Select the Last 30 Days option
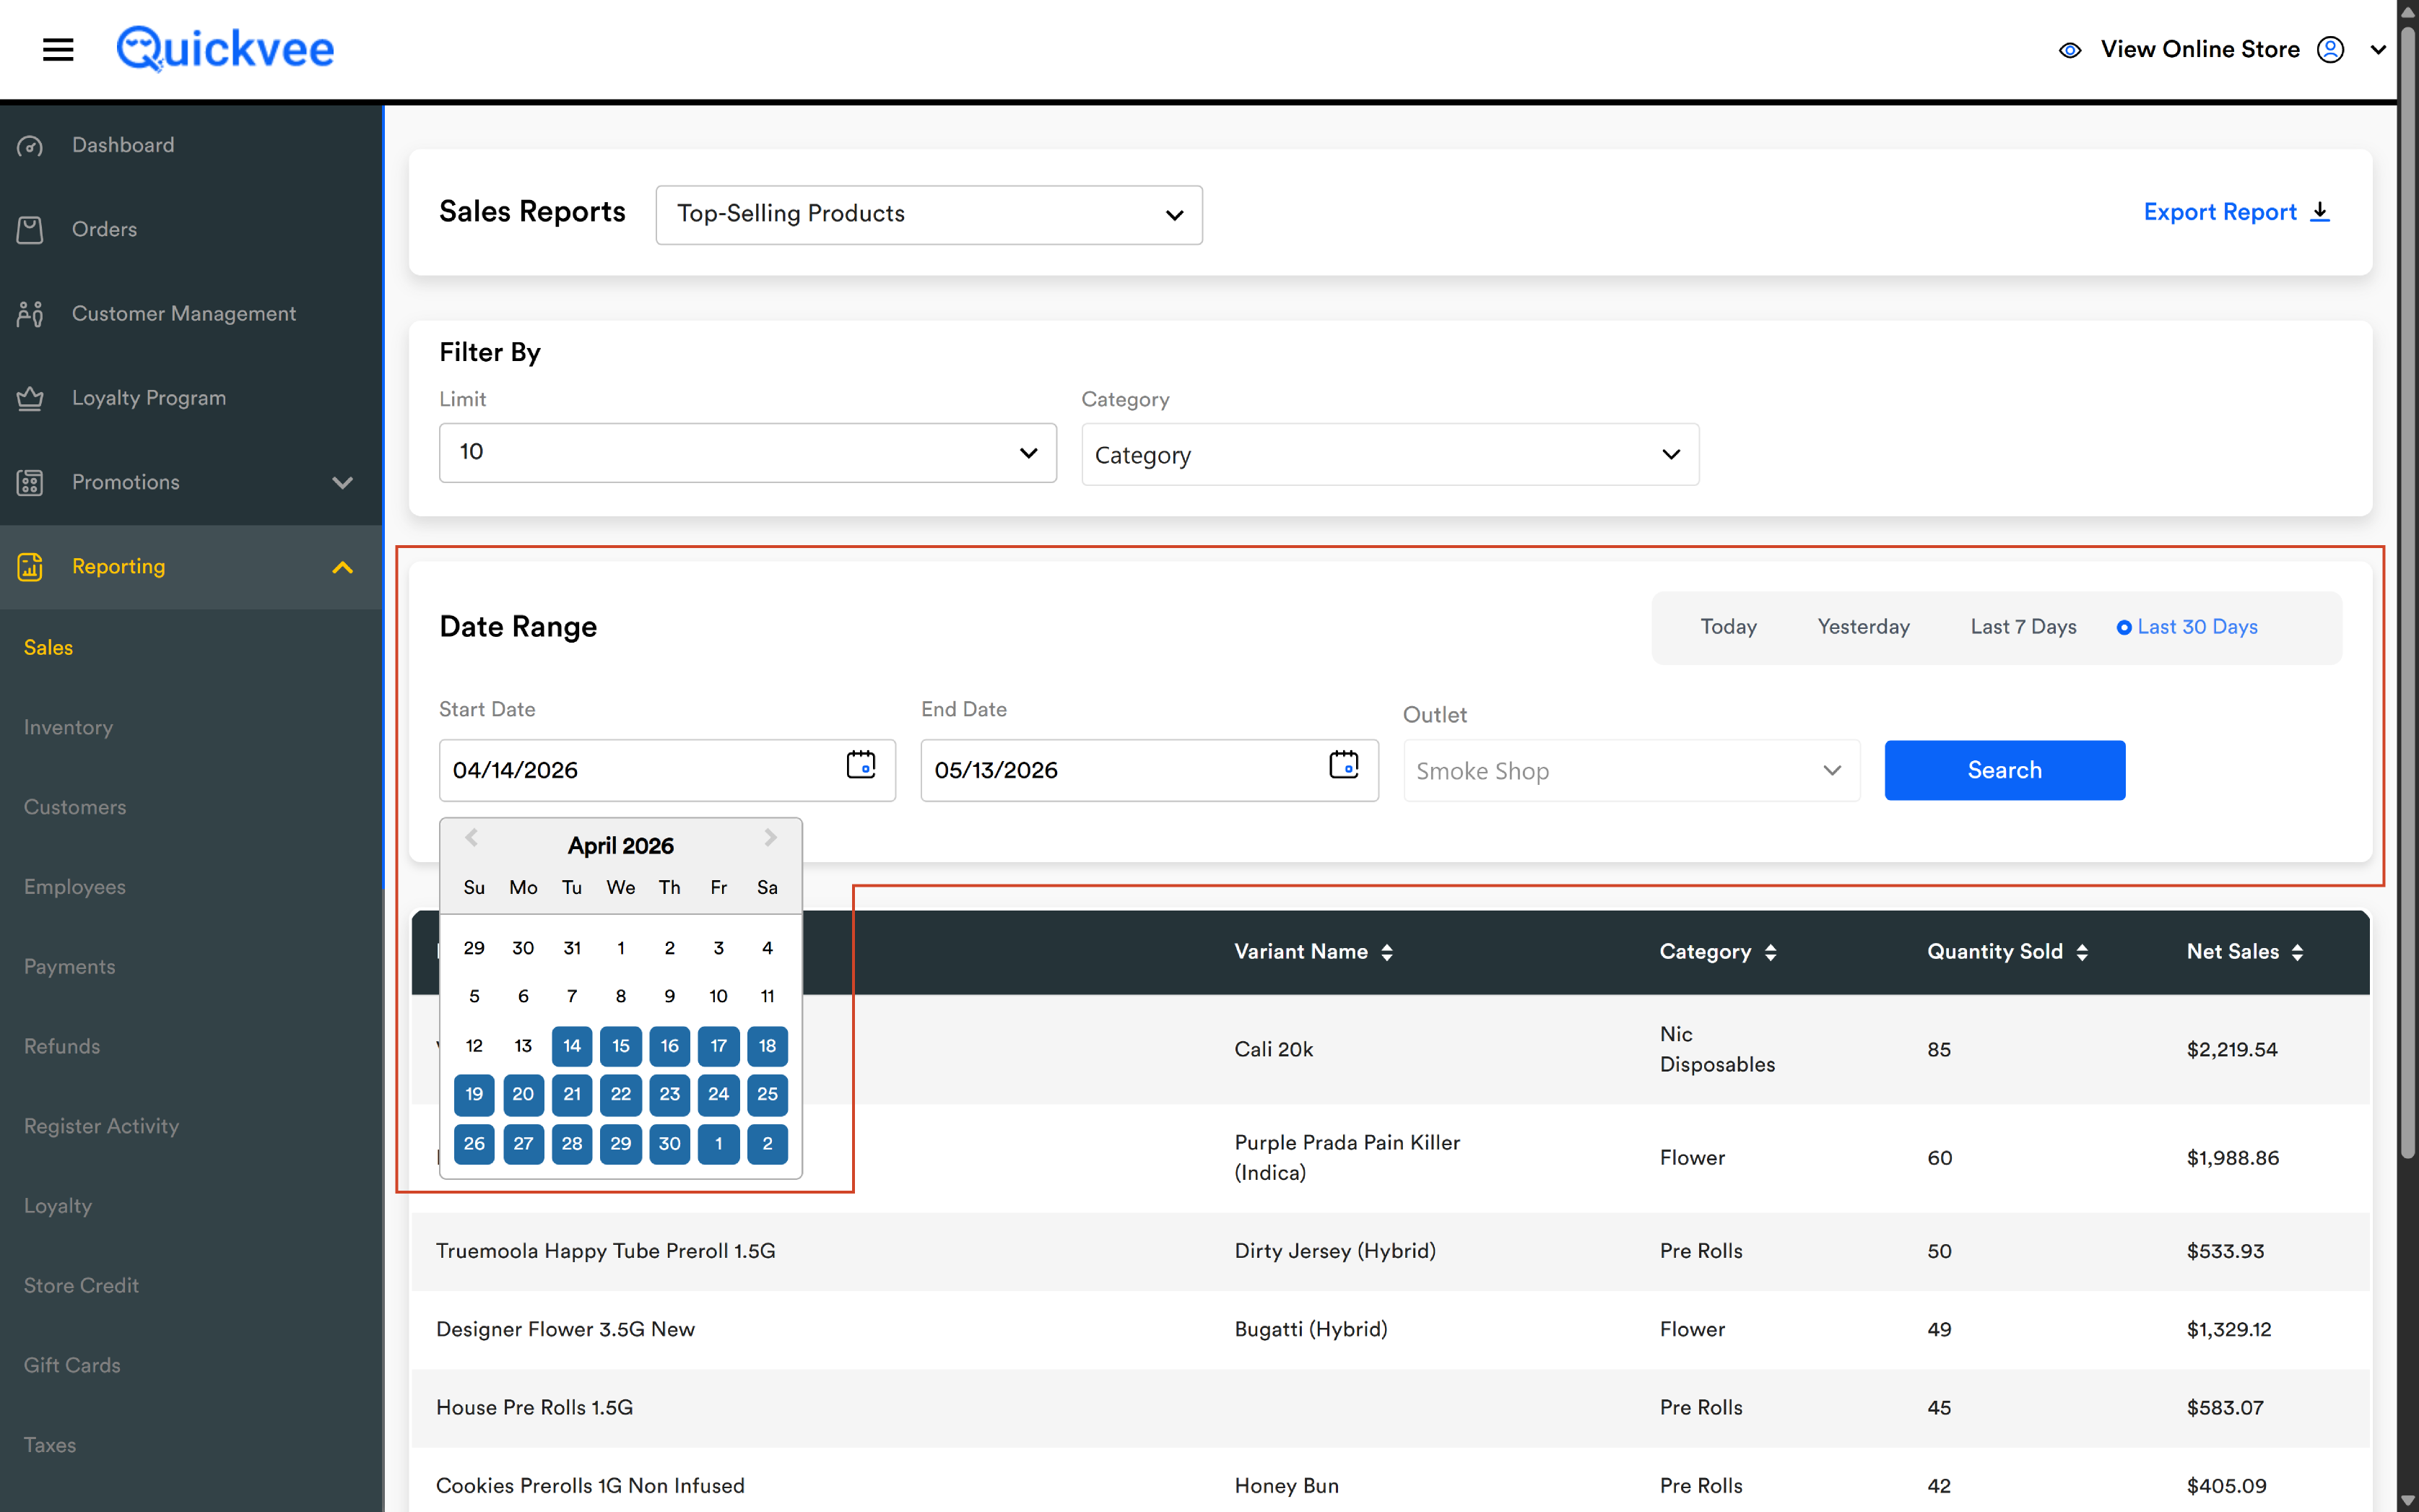2419x1512 pixels. (2187, 627)
